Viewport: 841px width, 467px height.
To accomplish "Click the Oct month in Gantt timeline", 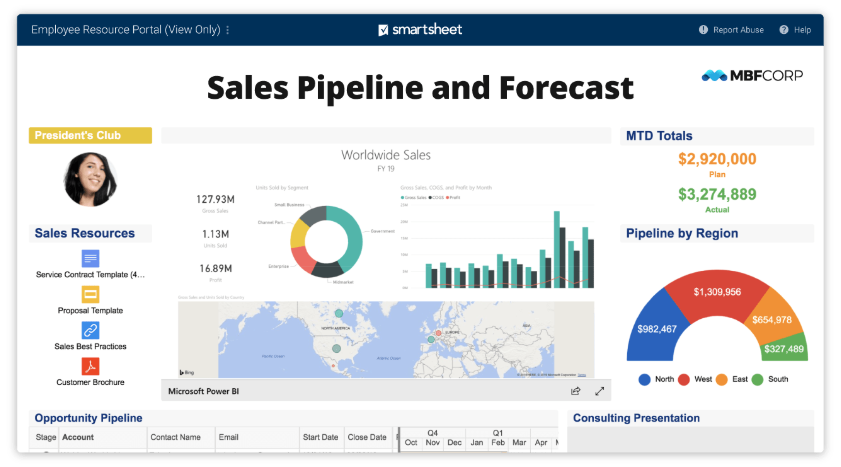I will (x=411, y=443).
